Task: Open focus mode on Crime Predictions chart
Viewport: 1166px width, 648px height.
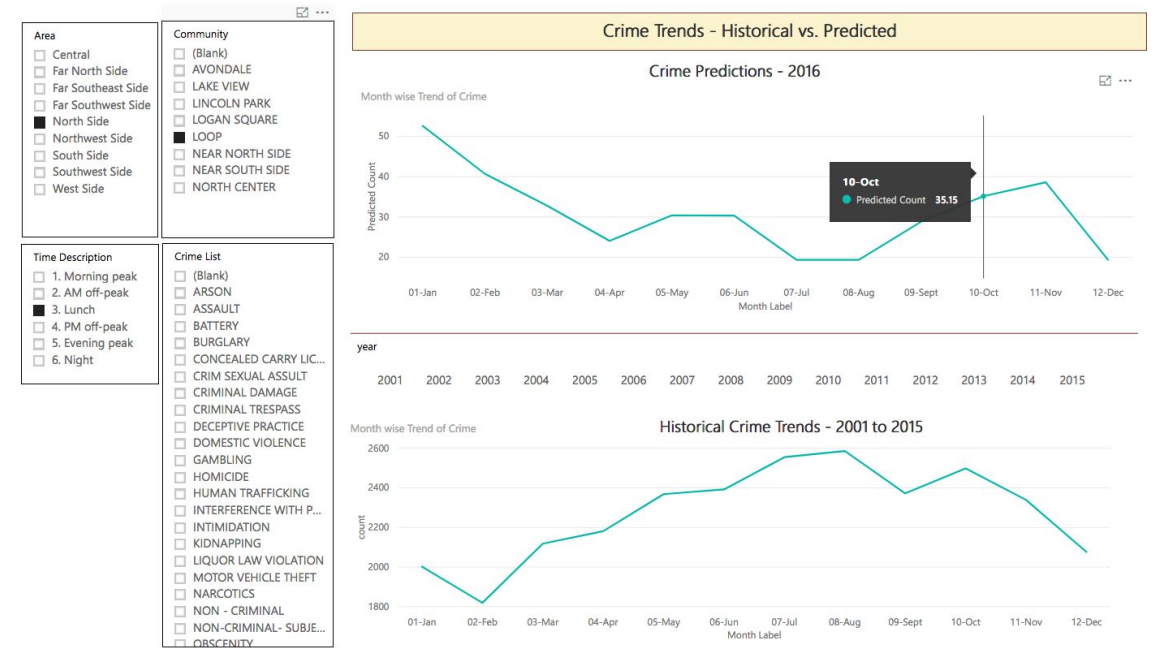Action: (1105, 81)
